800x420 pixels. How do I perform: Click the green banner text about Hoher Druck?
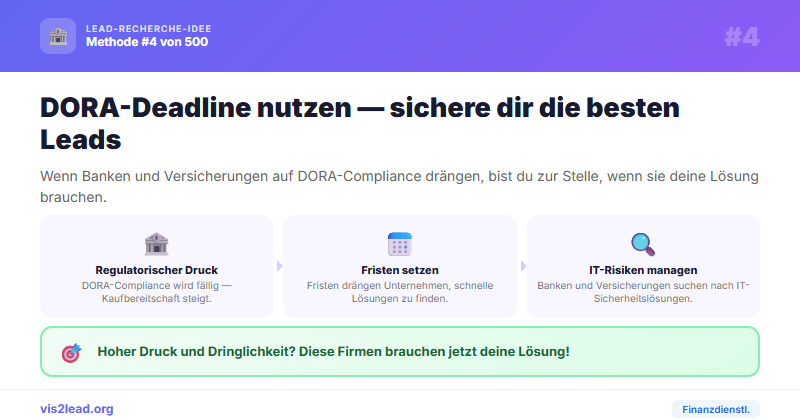(x=333, y=352)
